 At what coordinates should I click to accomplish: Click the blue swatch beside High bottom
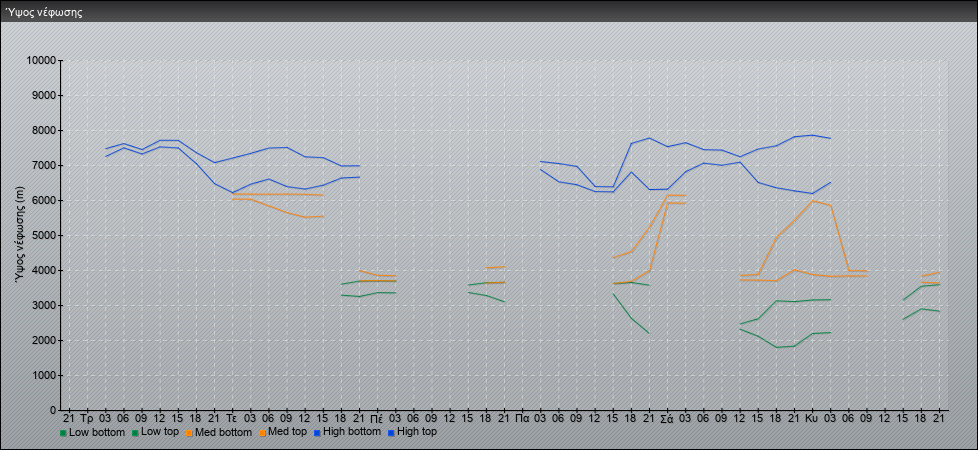[317, 433]
